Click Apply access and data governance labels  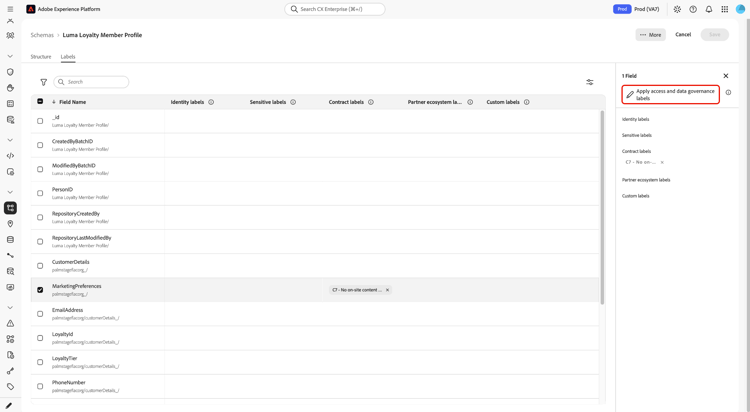(x=671, y=94)
